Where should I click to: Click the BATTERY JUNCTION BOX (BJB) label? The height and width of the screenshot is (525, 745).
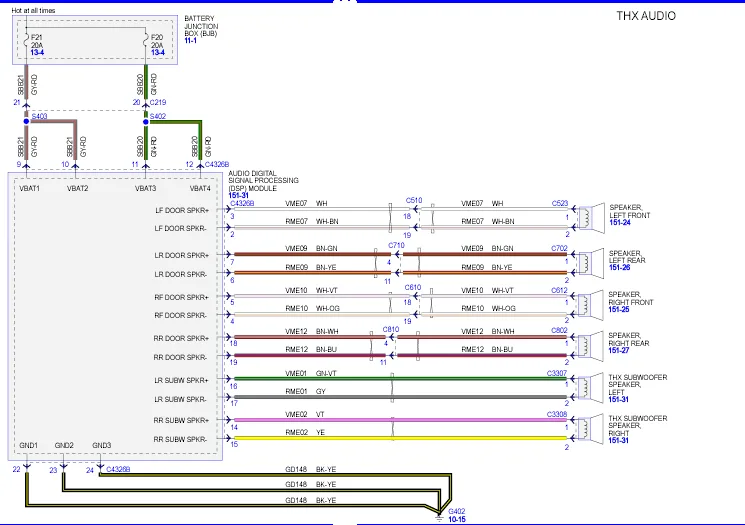201,26
